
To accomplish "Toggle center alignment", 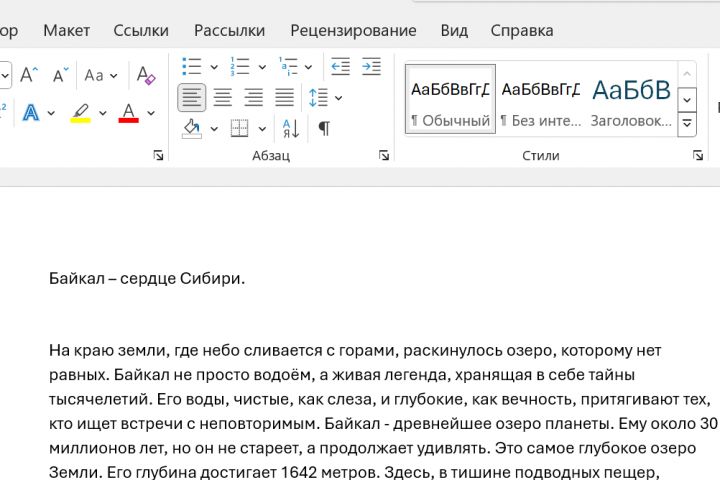I will point(223,97).
